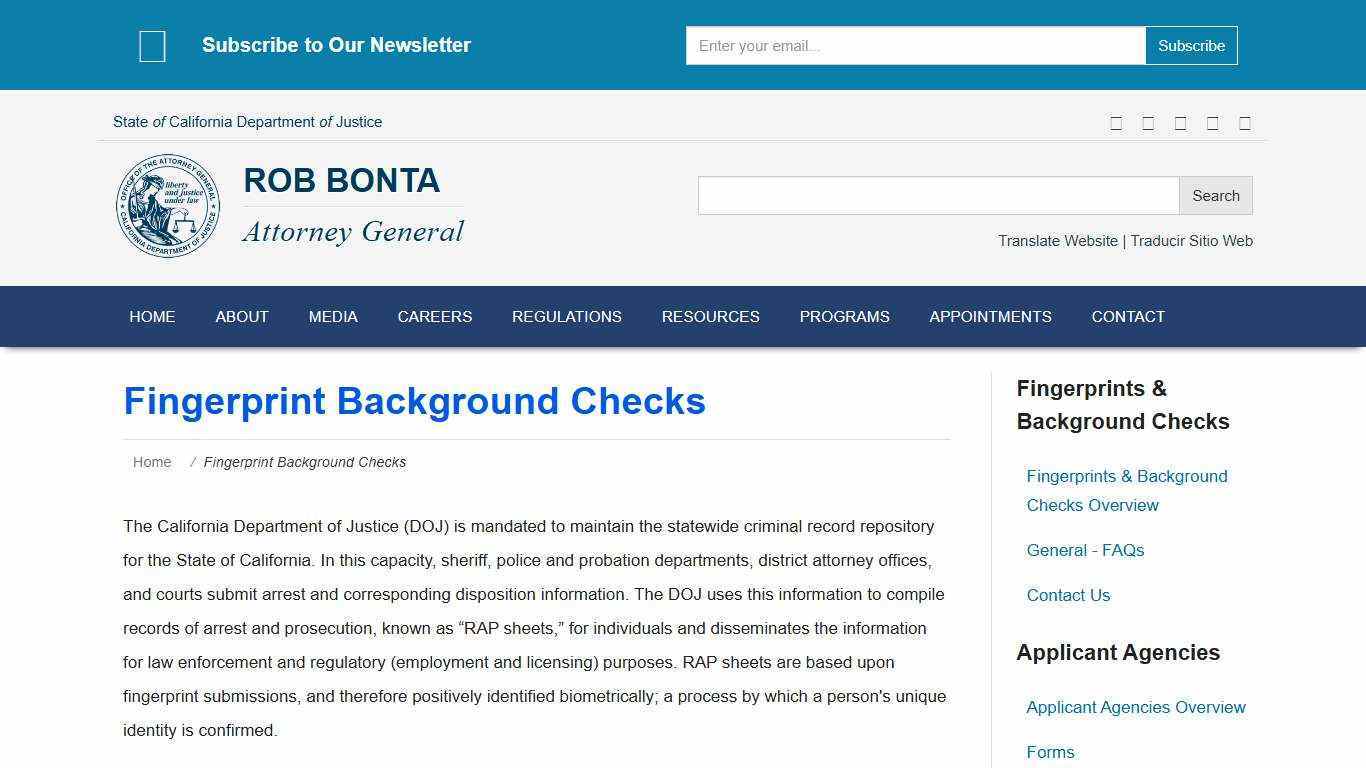Viewport: 1366px width, 768px height.
Task: Click the fourth social media icon in header
Action: [x=1212, y=122]
